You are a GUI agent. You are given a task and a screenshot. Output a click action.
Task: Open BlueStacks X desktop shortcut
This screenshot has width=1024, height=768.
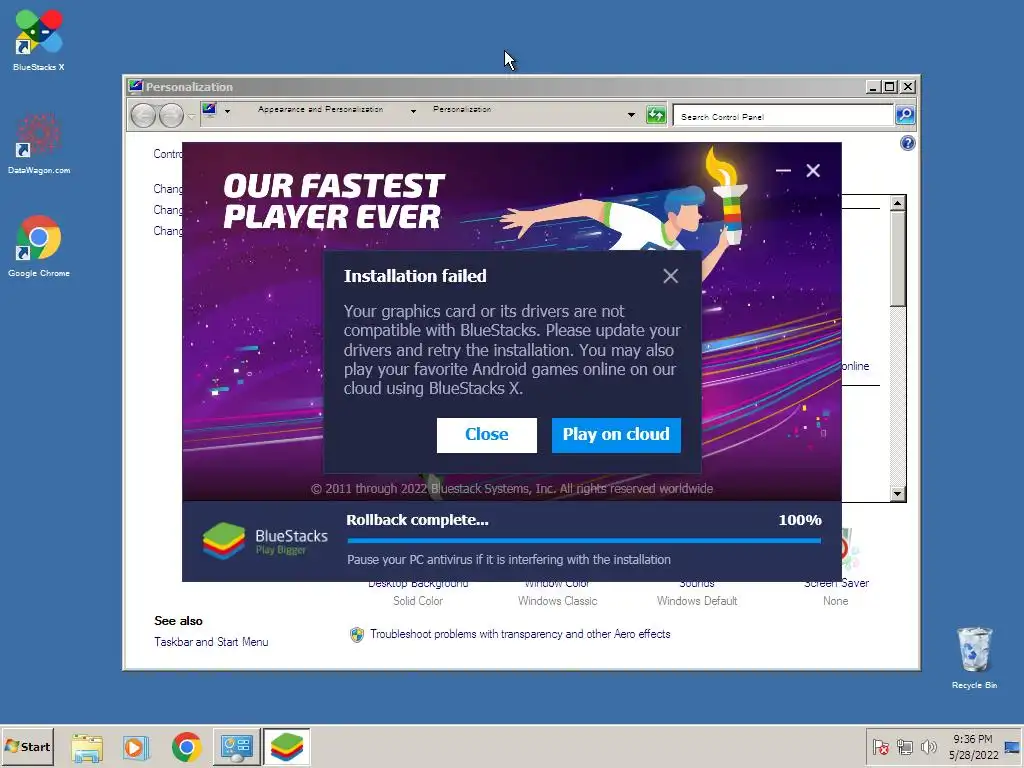[x=39, y=40]
